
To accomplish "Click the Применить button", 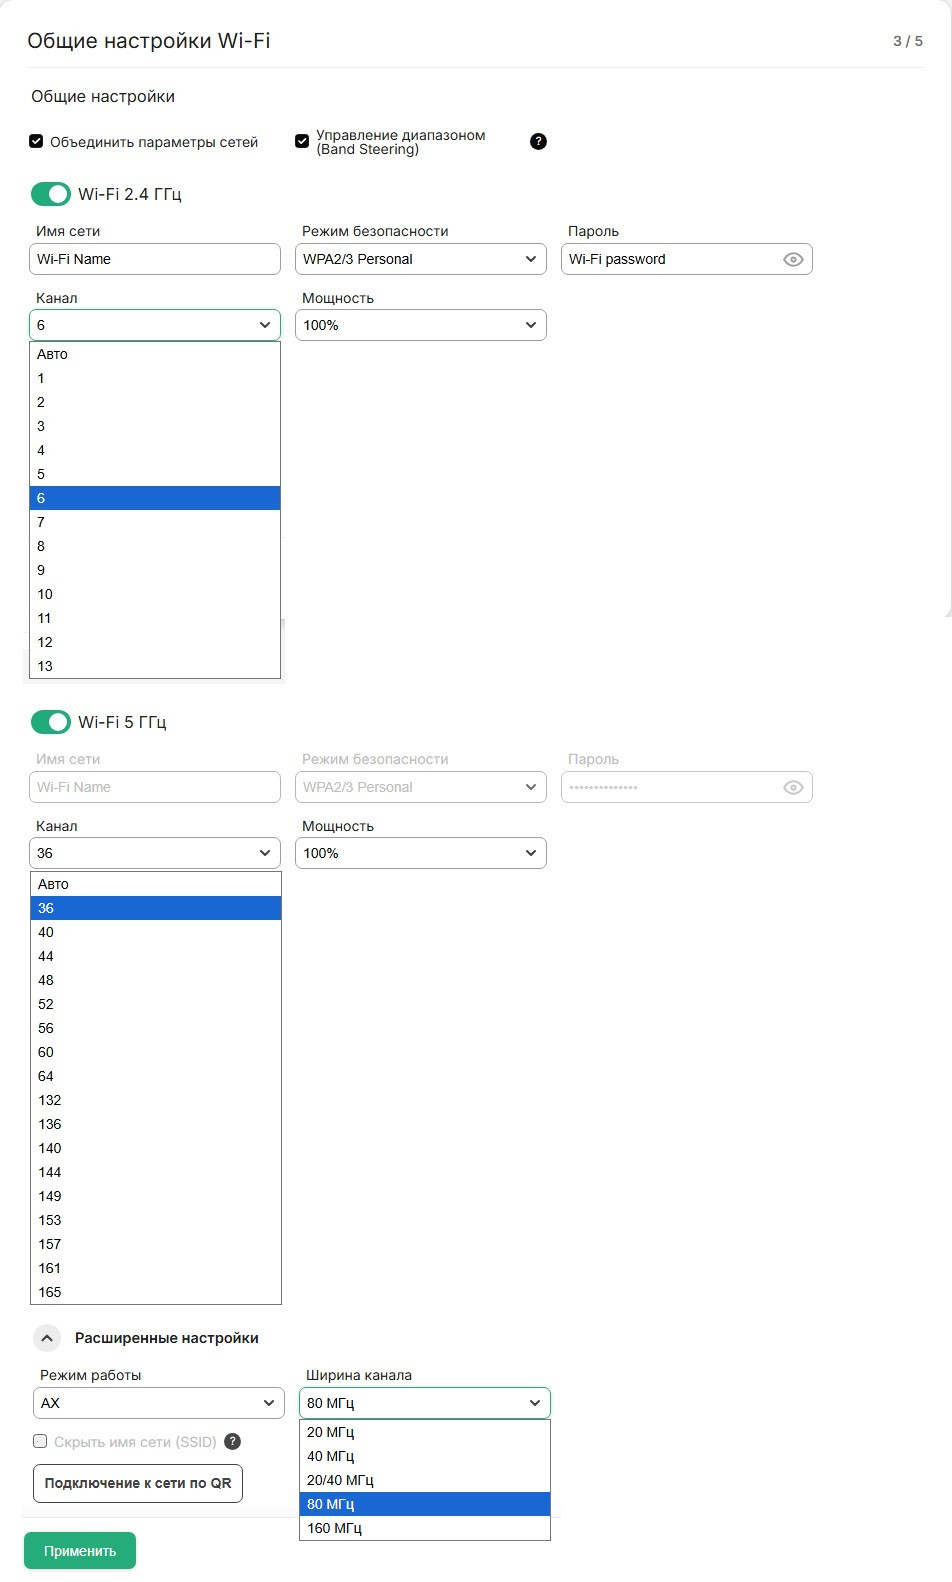I will 80,1551.
